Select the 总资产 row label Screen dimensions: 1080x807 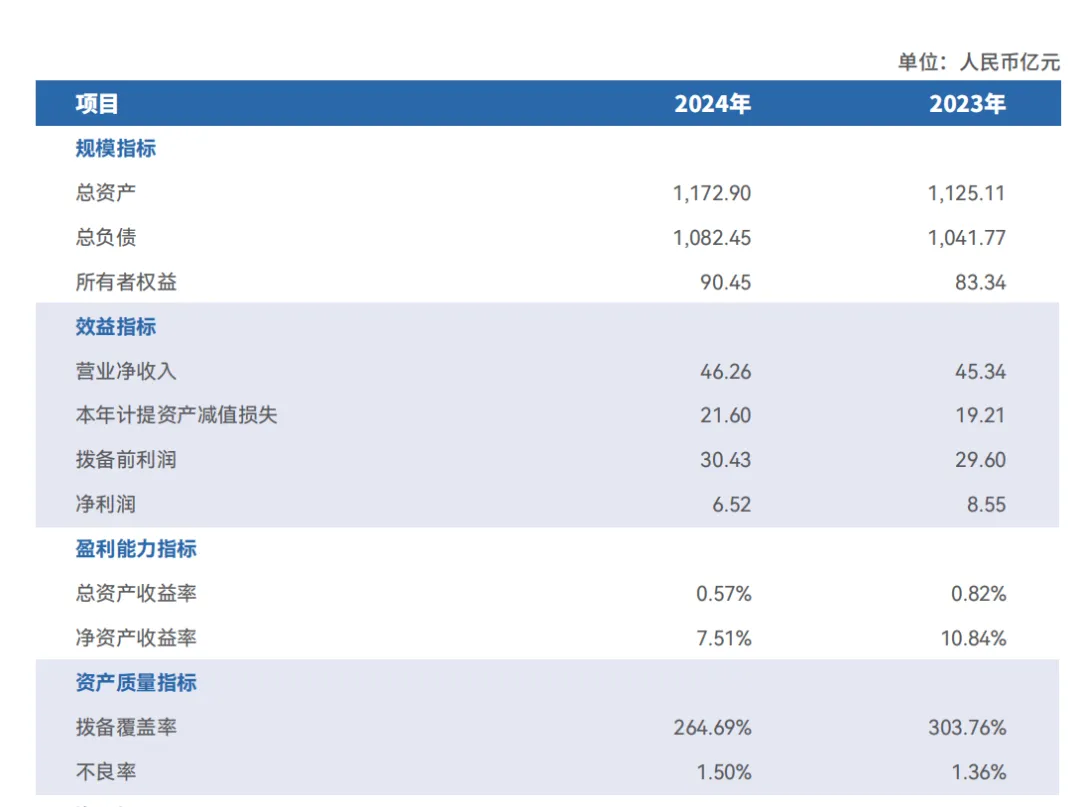[x=106, y=193]
